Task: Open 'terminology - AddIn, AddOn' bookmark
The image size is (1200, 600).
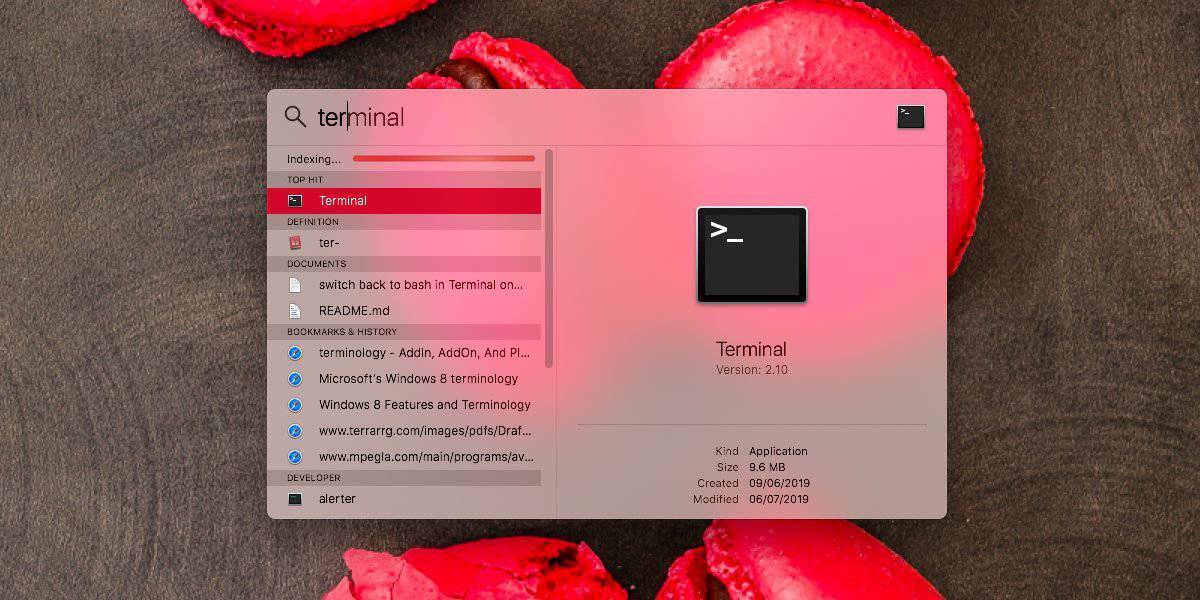Action: pos(404,353)
